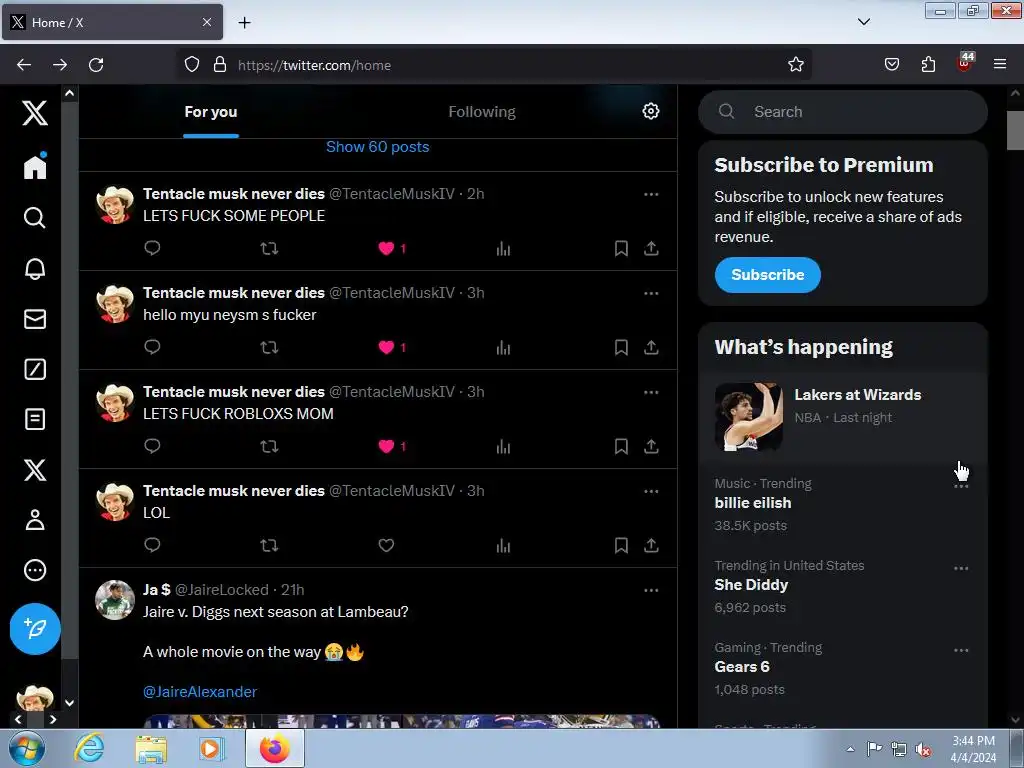The width and height of the screenshot is (1024, 768).
Task: Open More circle icon in the sidebar
Action: (x=35, y=570)
